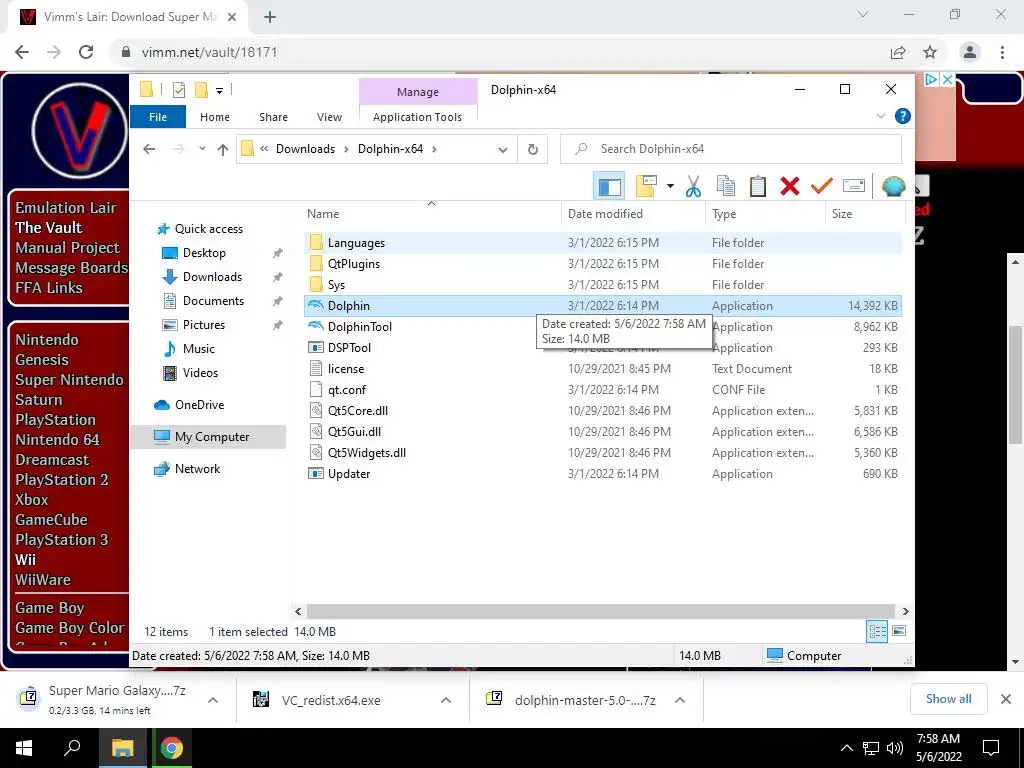Open dolphin-master download options chevron
1024x768 pixels.
pos(680,700)
